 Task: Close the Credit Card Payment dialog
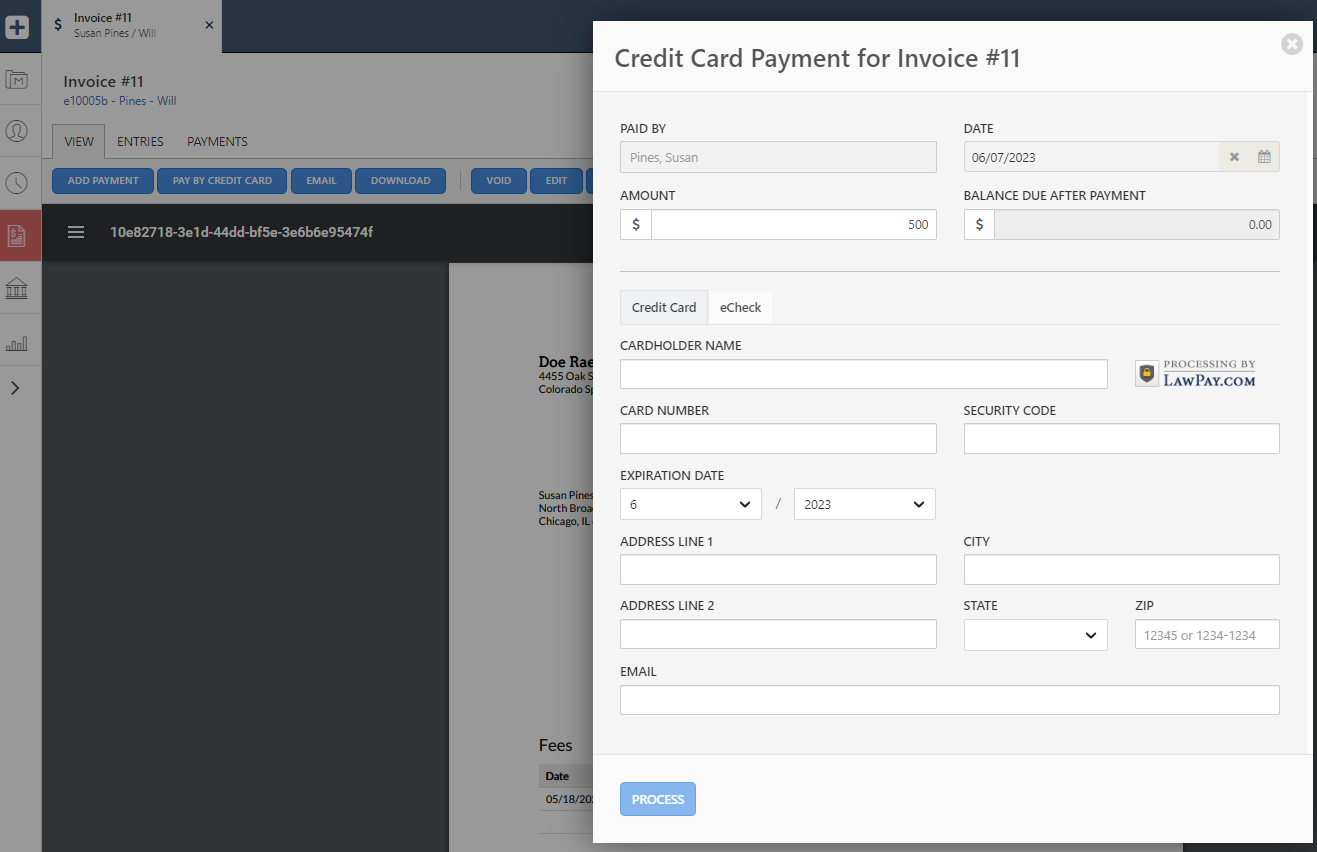[x=1291, y=44]
